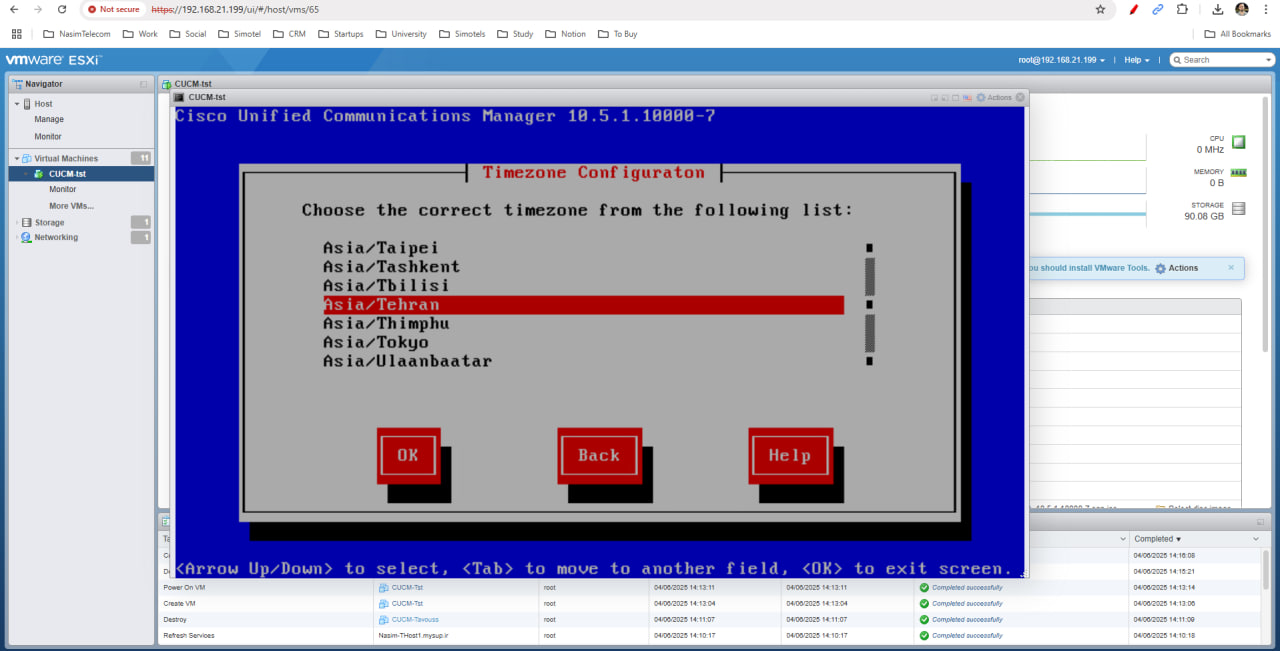Click the red Back button
The width and height of the screenshot is (1280, 651).
pos(599,455)
